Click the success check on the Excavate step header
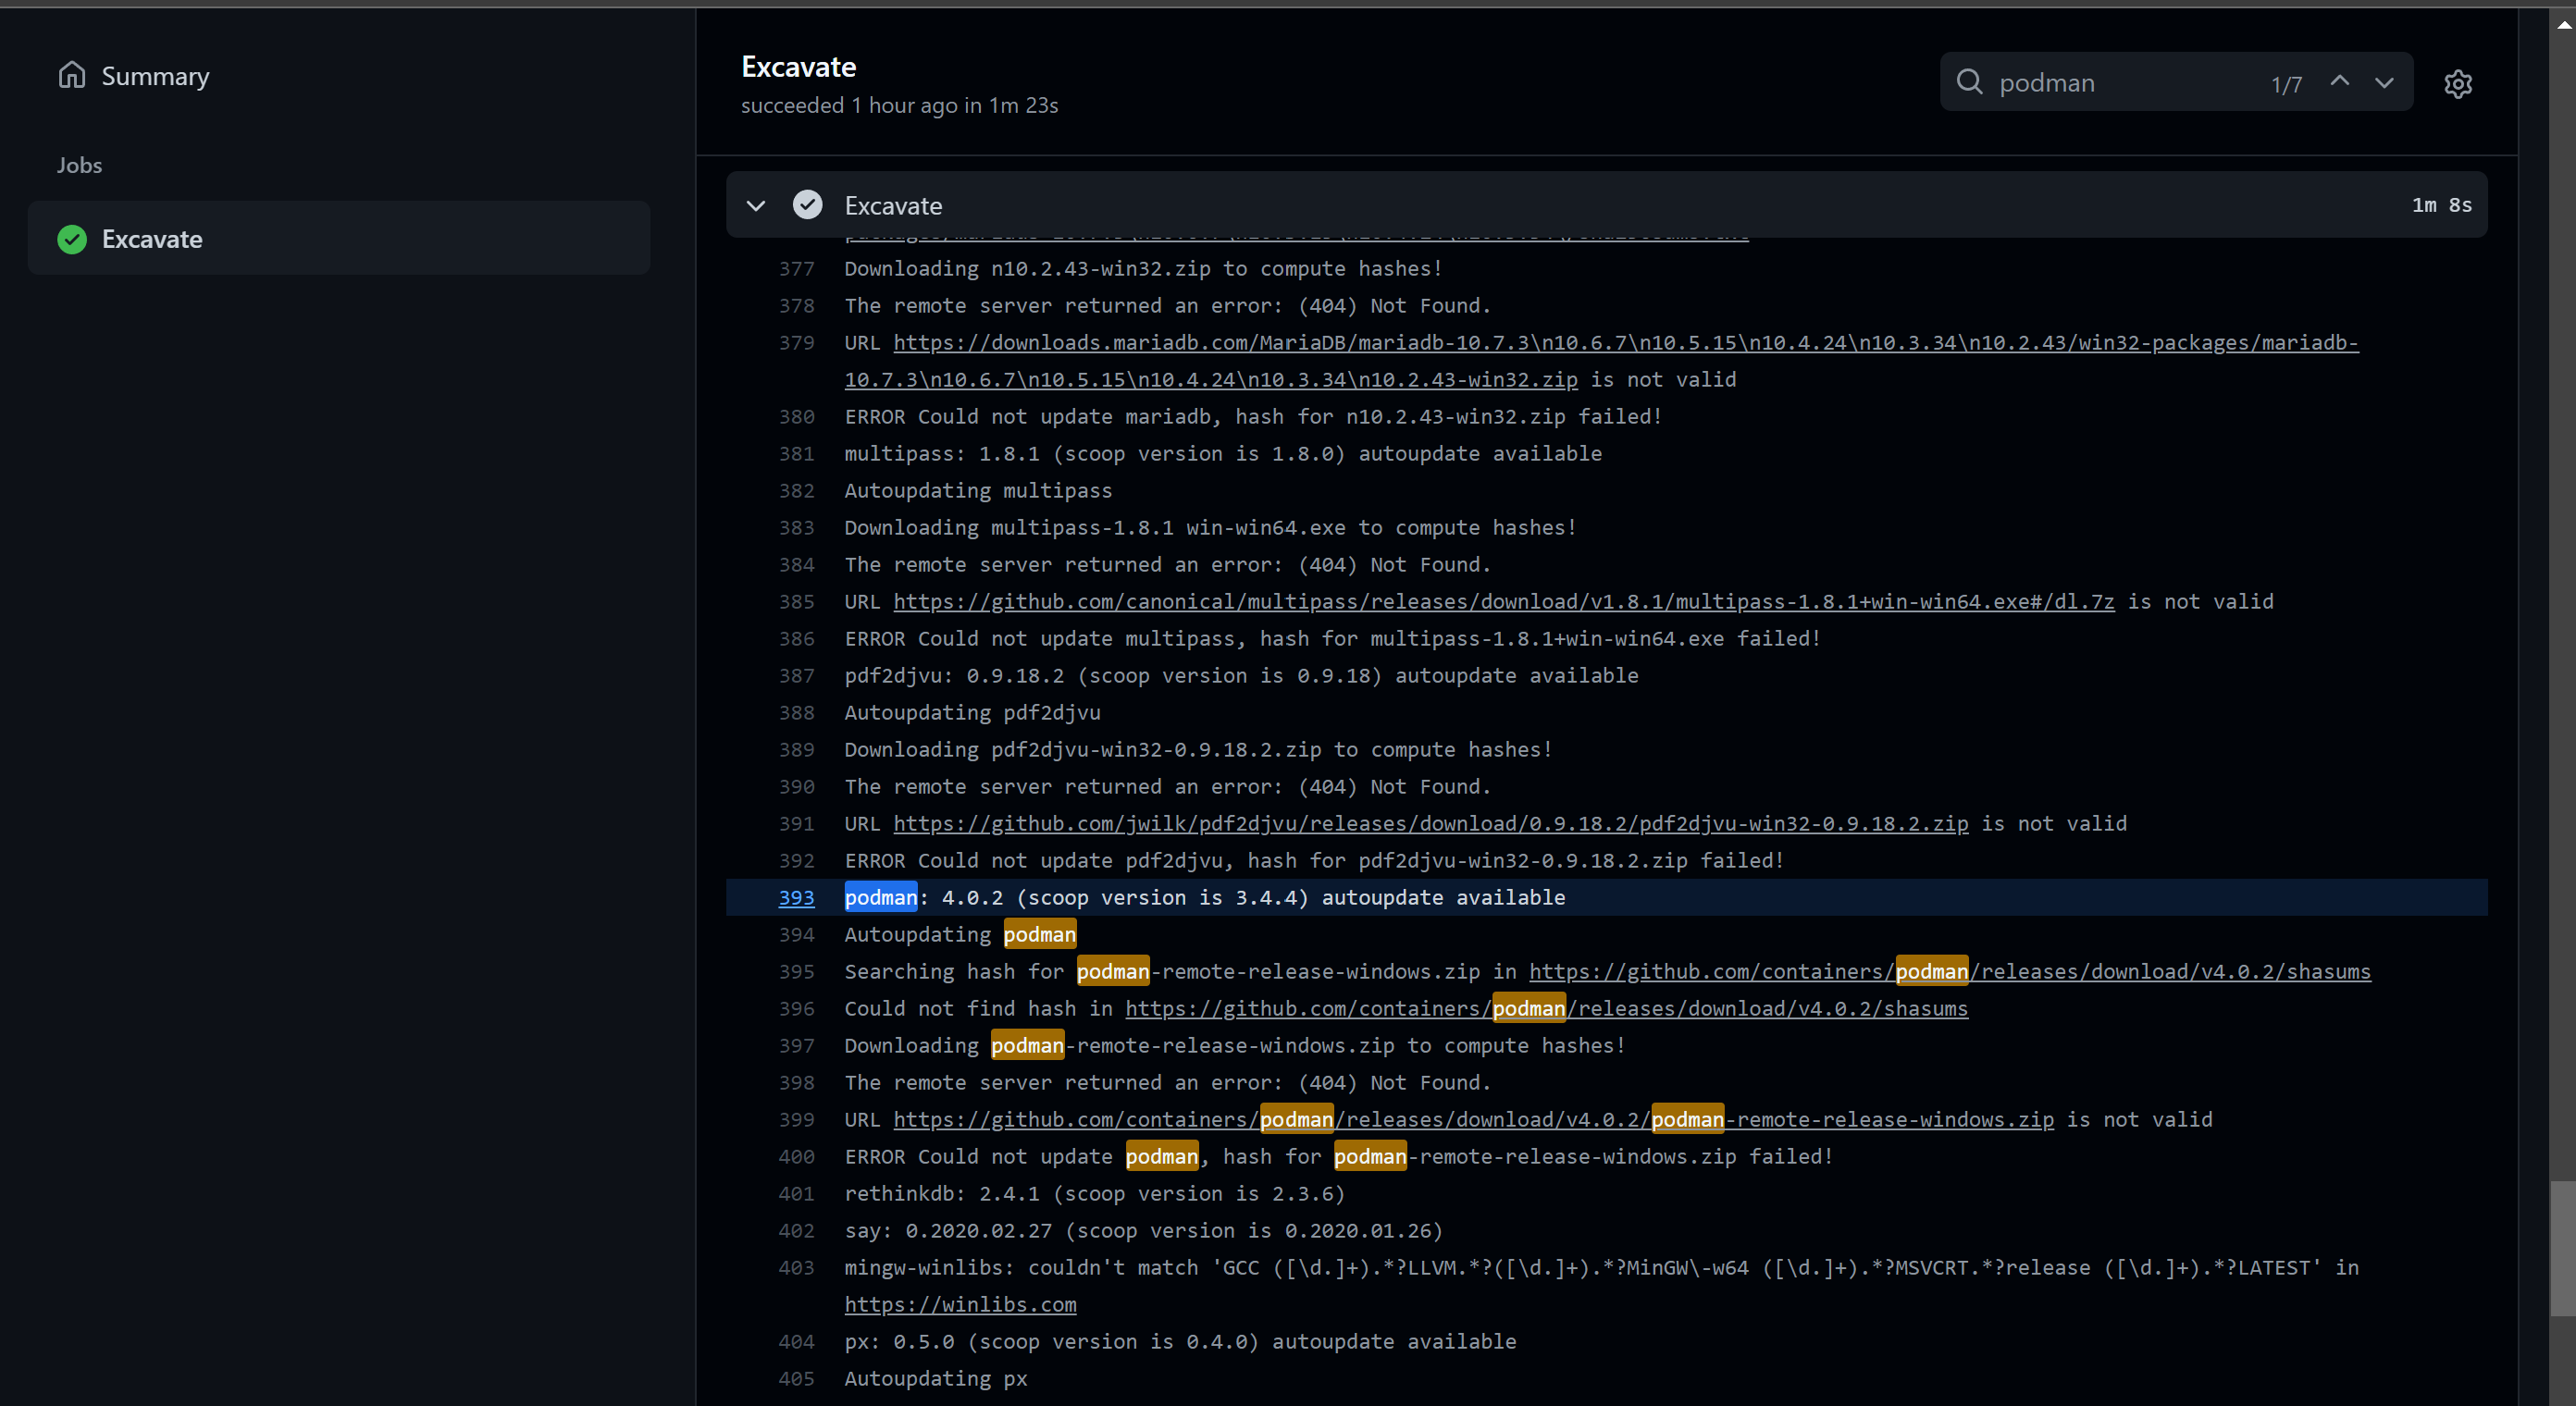 click(x=808, y=204)
